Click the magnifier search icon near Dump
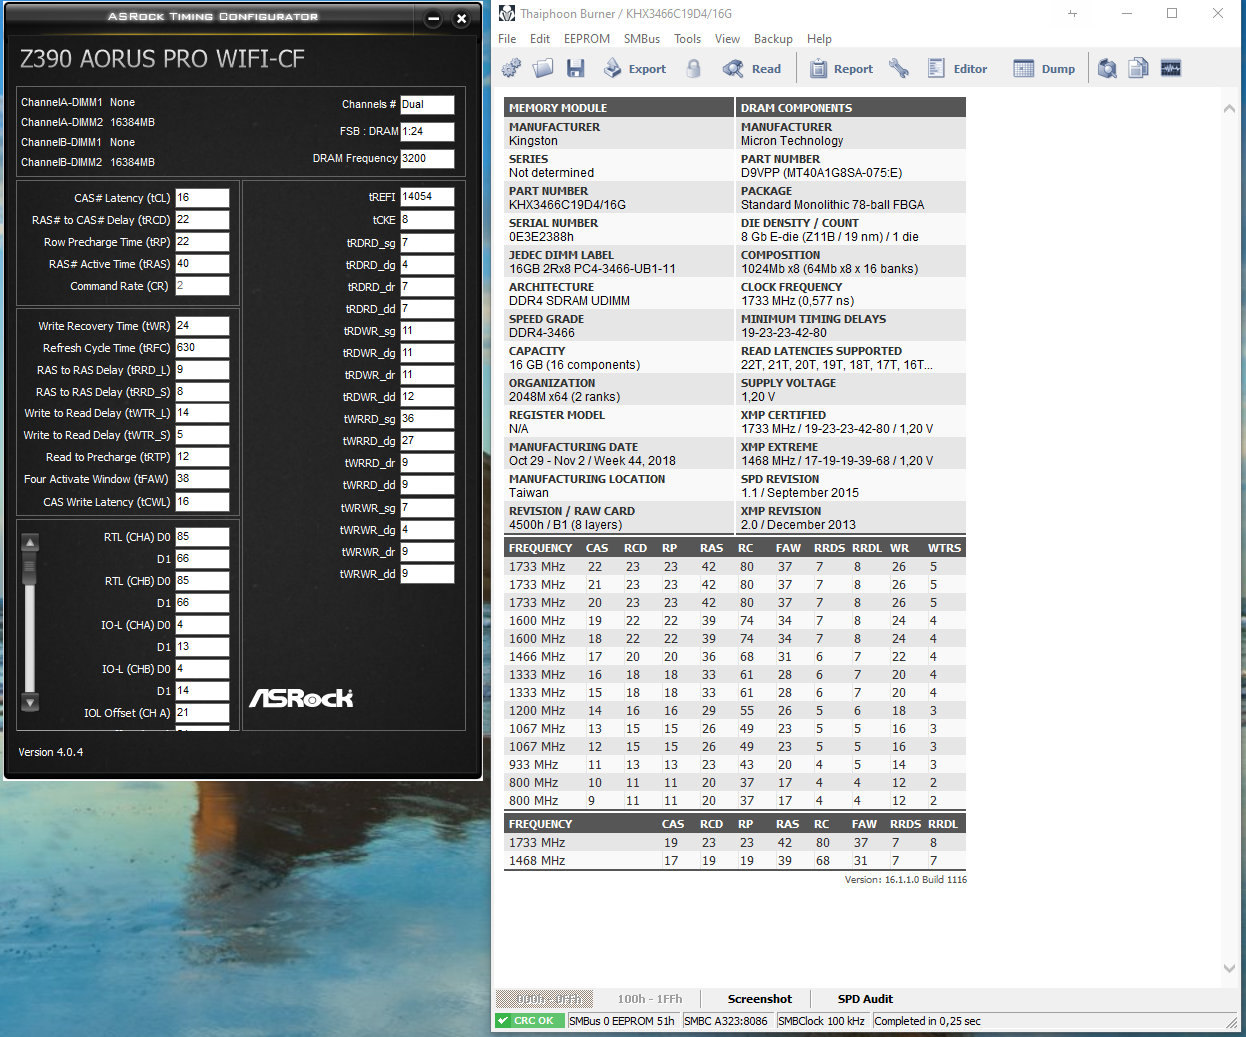 point(1107,68)
